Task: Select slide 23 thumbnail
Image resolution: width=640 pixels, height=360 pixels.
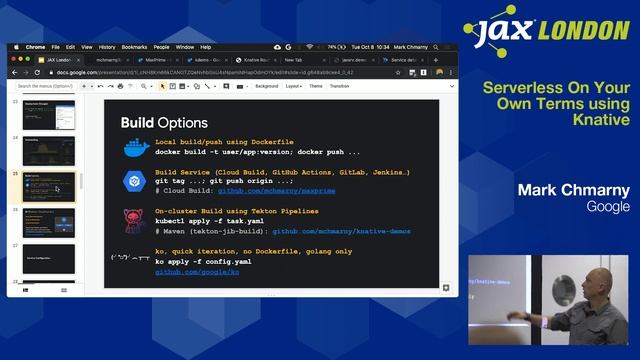Action: 49,115
